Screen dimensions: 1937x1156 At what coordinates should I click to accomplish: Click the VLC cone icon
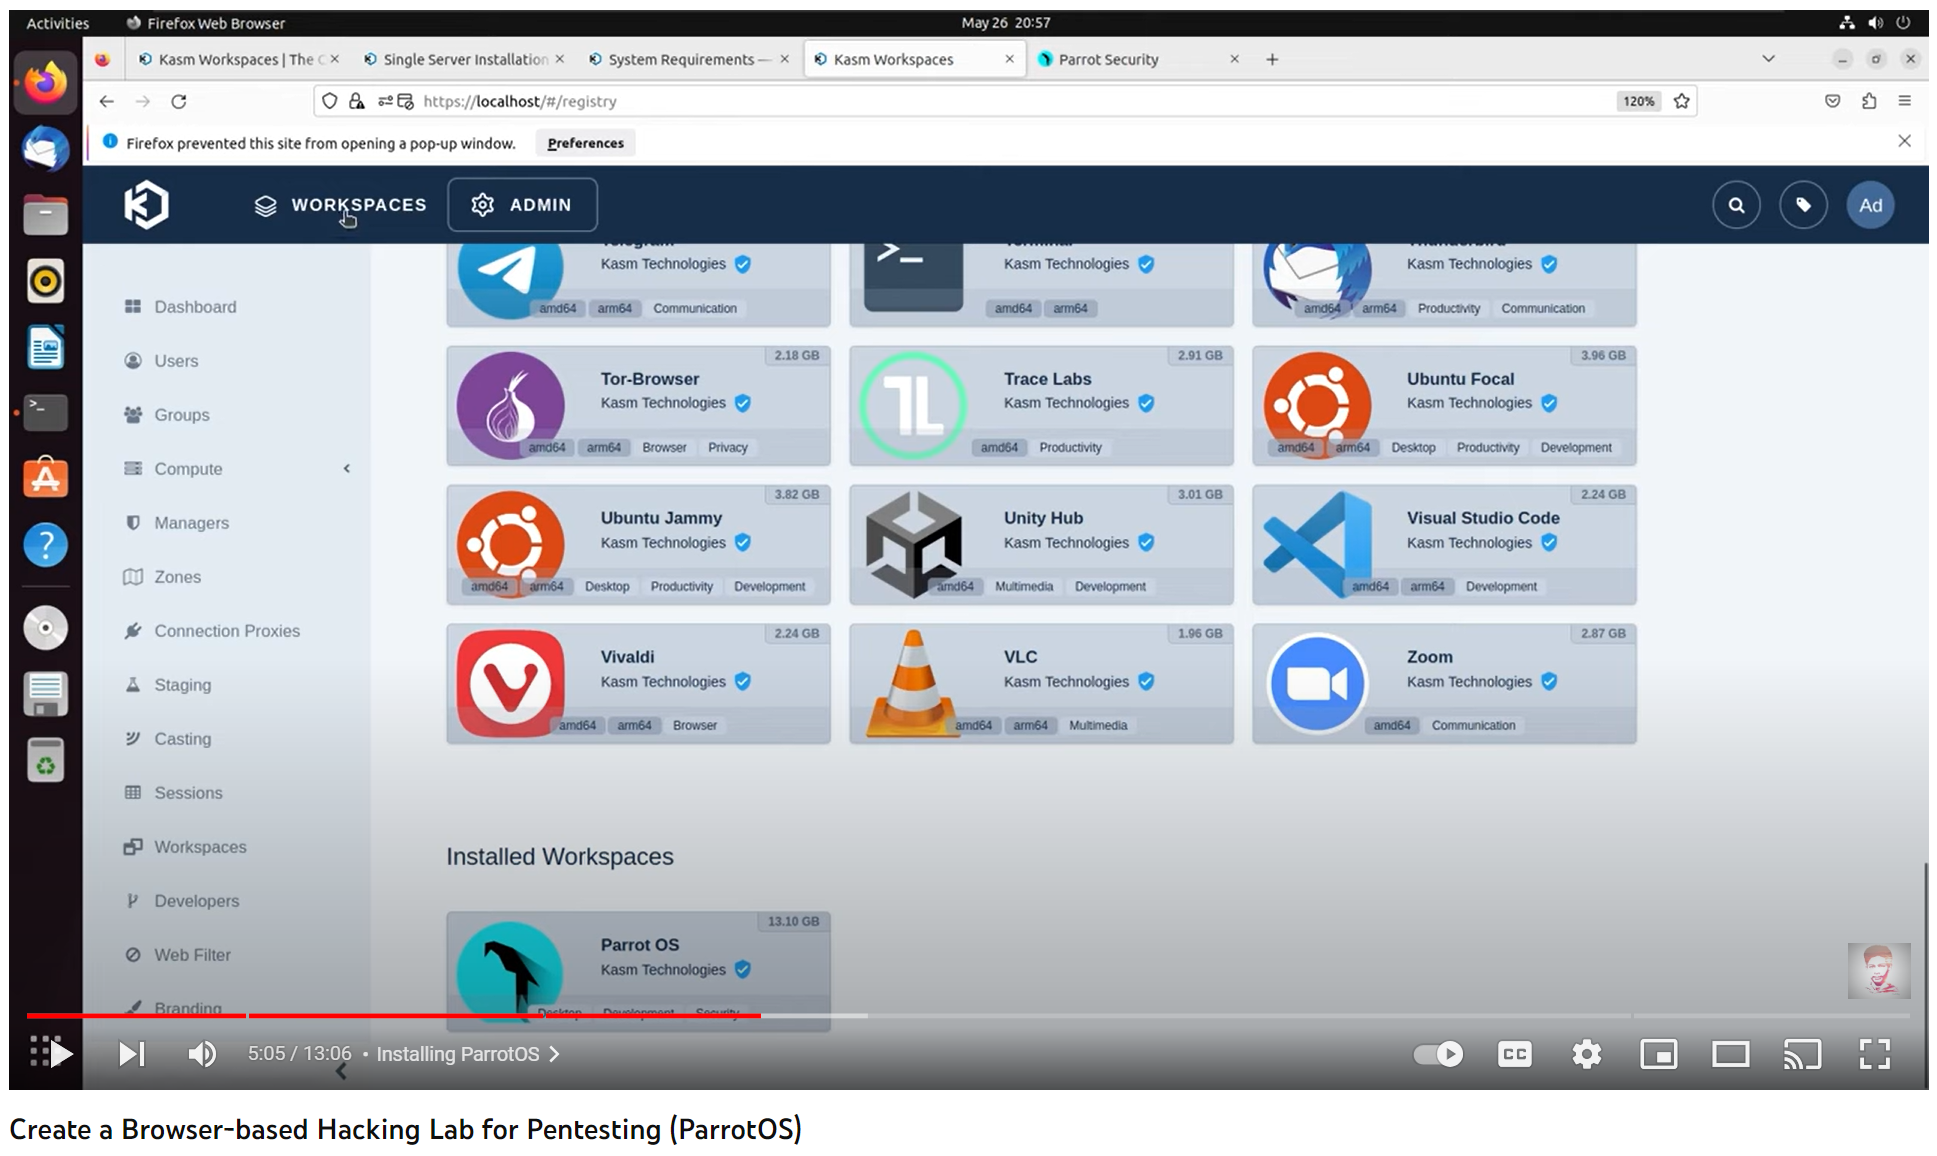tap(911, 684)
